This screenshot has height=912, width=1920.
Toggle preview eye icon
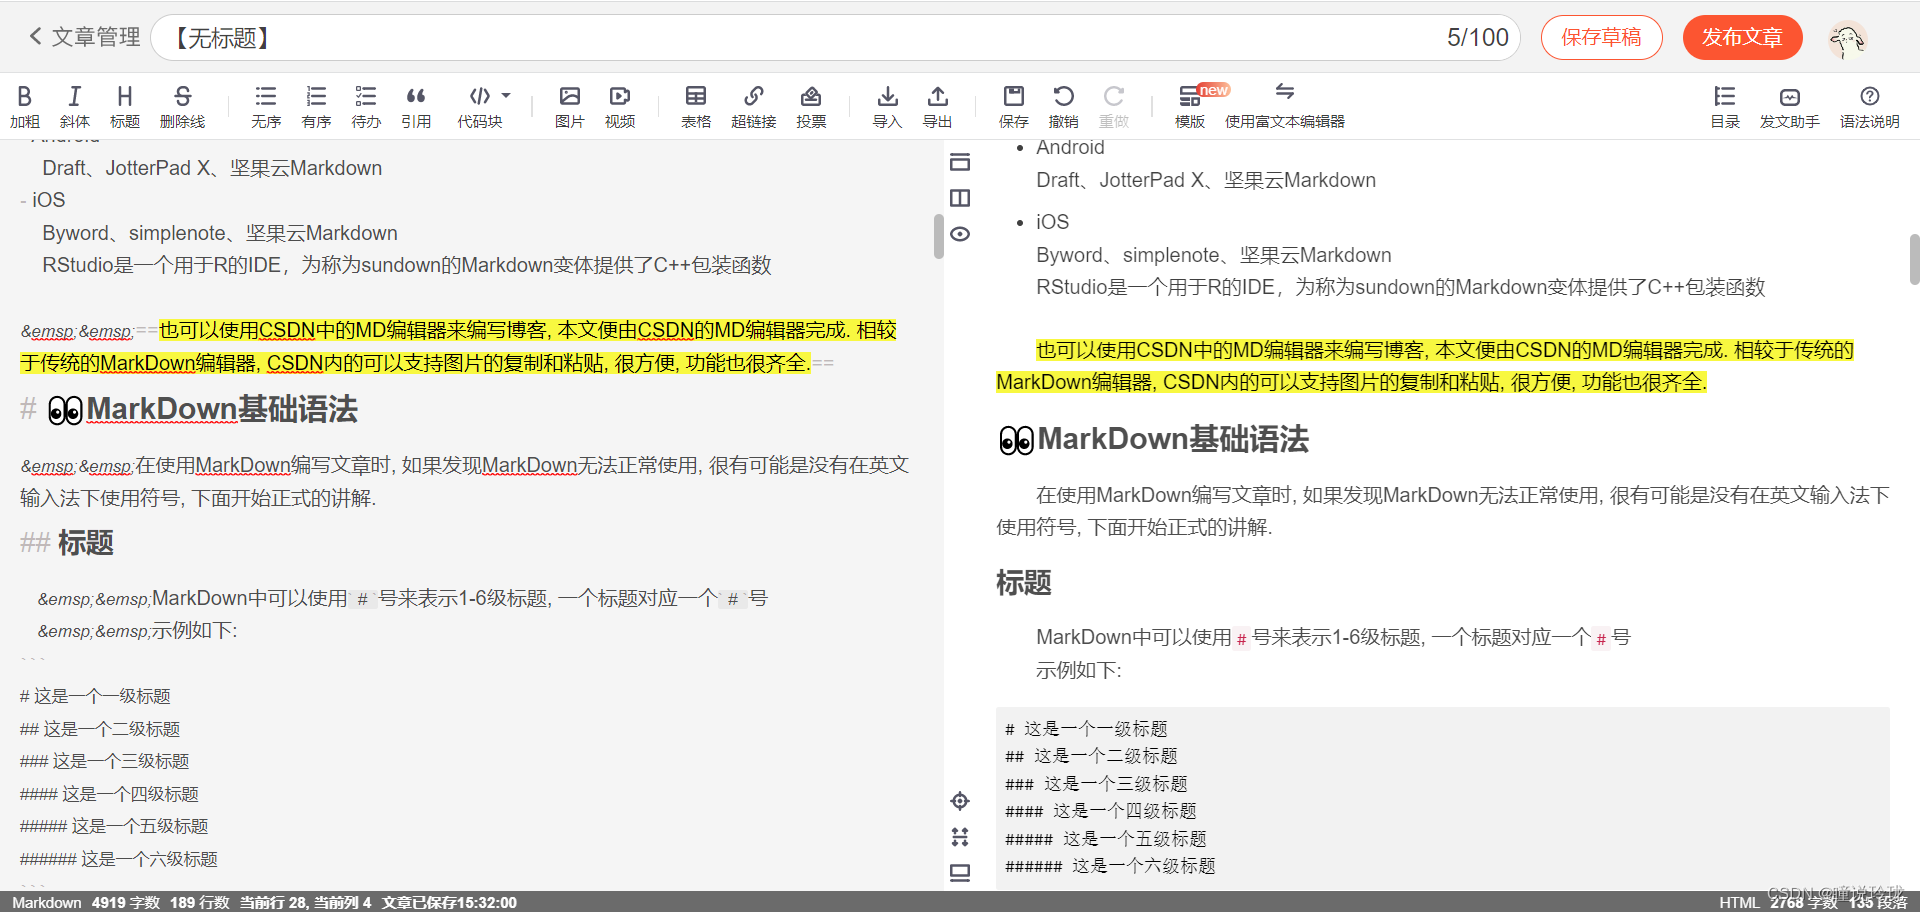click(x=960, y=234)
